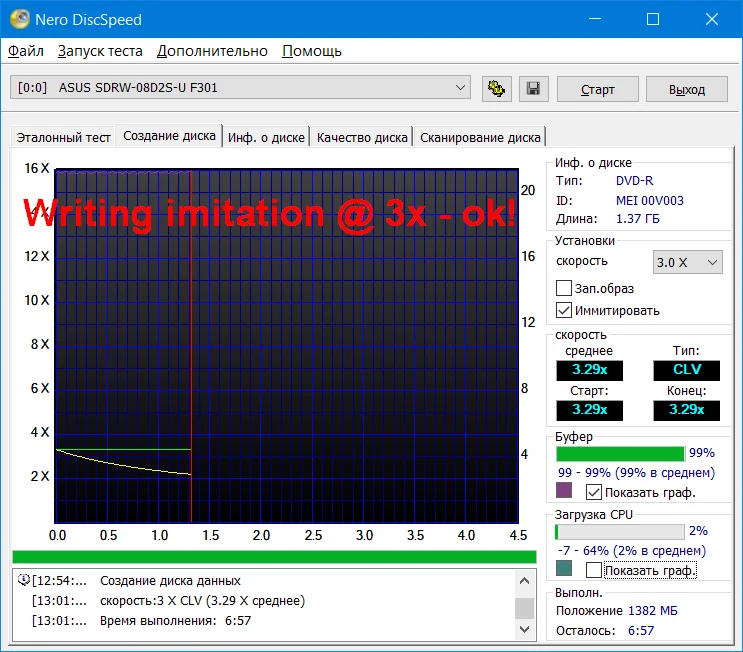Screen dimensions: 743x652
Task: Close the Nero DiscSpeed window
Action: tap(712, 19)
